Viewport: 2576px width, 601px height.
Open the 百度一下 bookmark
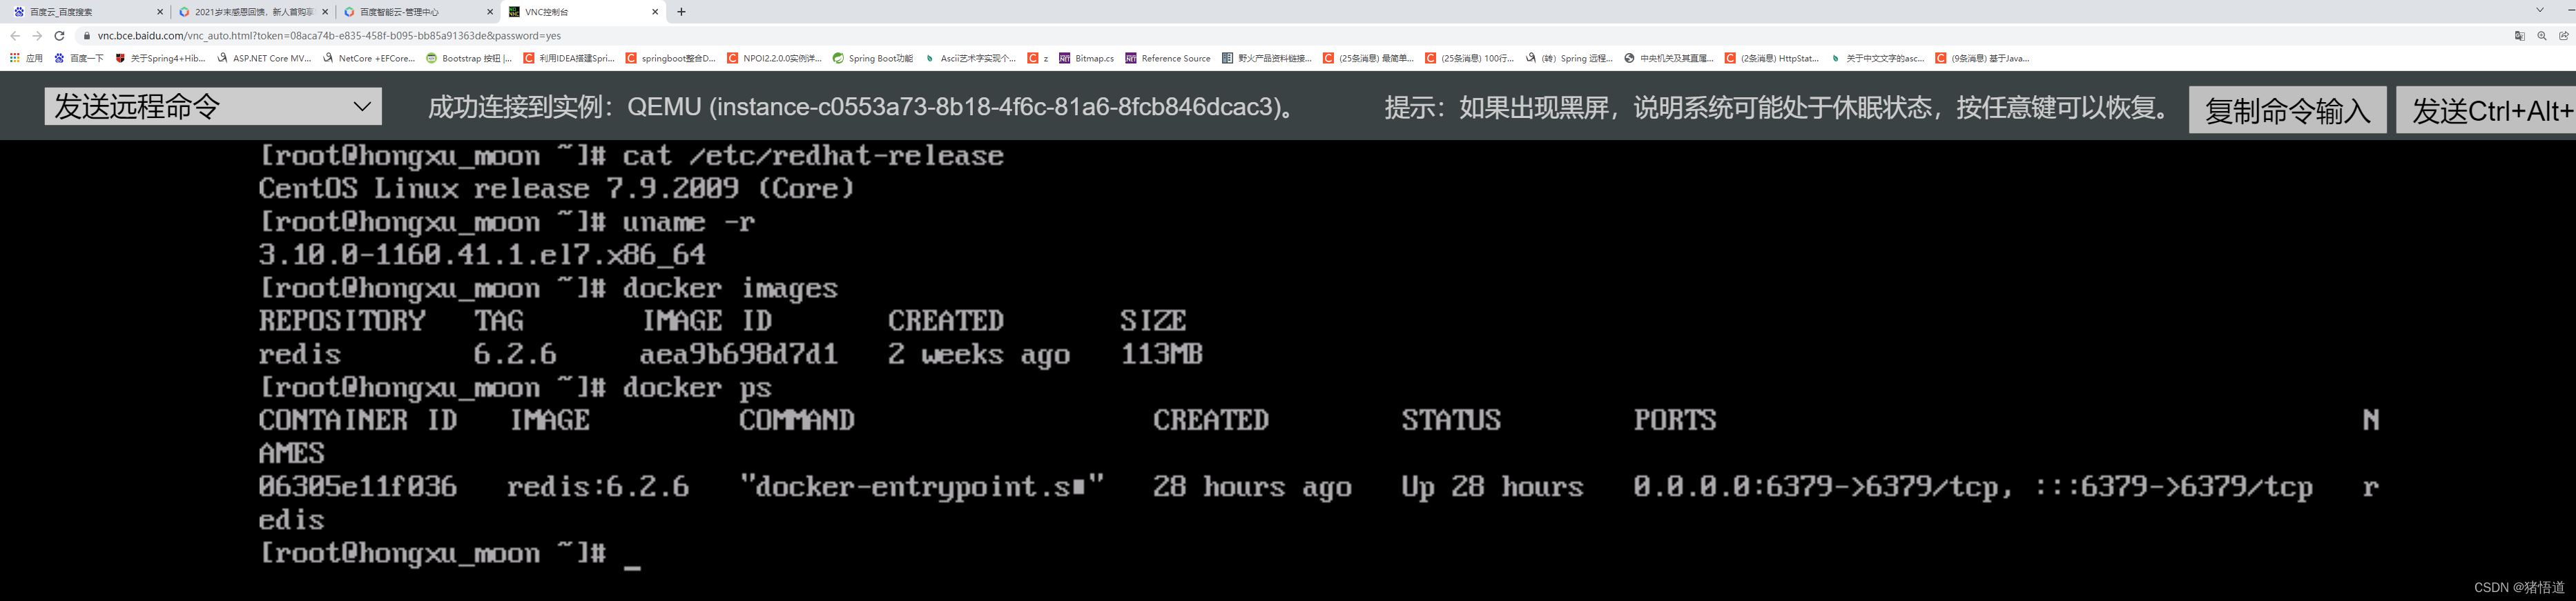pyautogui.click(x=79, y=58)
